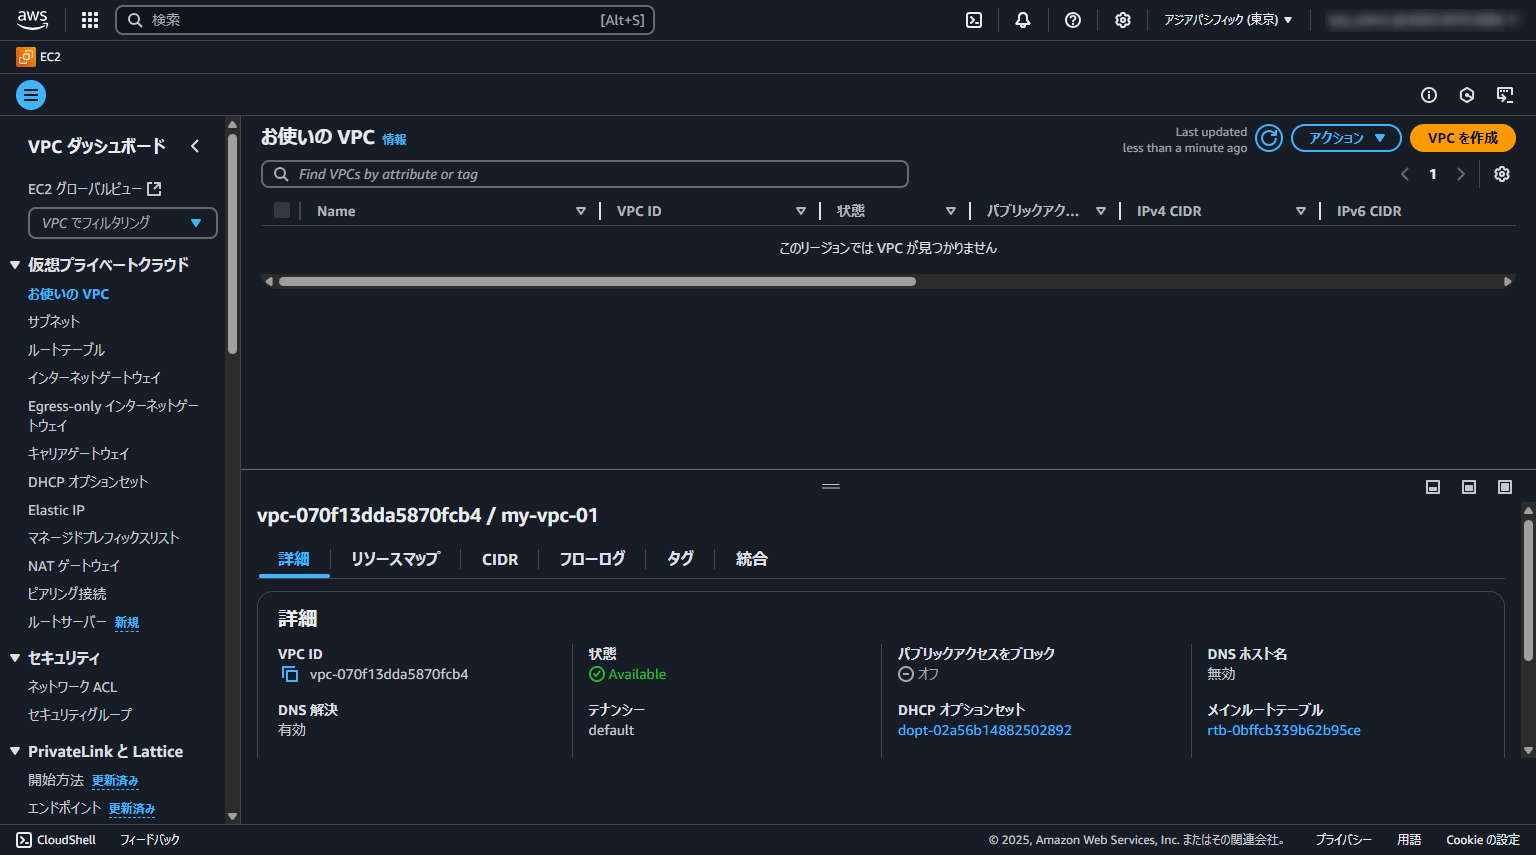Collapse the detail panel to bottom
The height and width of the screenshot is (855, 1536).
click(1433, 487)
